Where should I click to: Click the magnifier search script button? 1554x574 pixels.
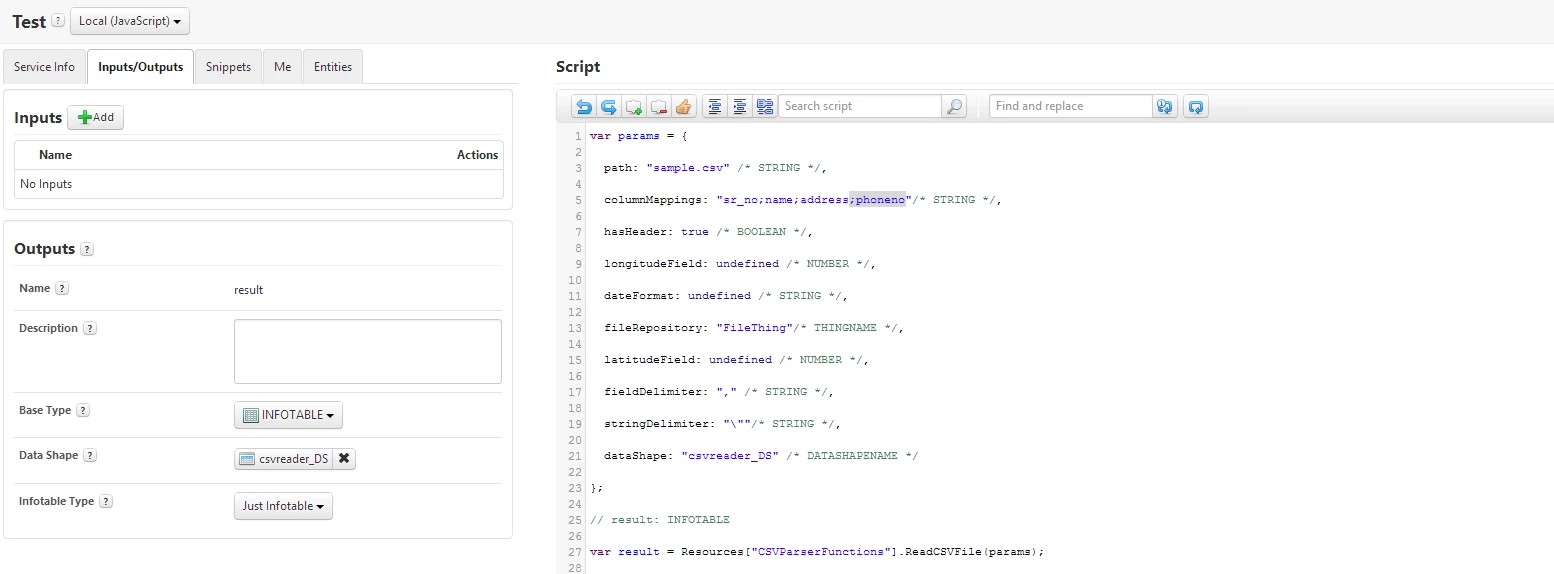pos(954,106)
